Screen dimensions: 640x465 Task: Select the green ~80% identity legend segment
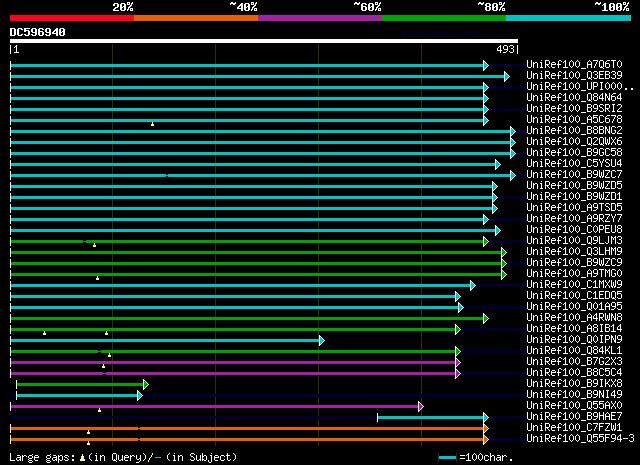pos(444,18)
